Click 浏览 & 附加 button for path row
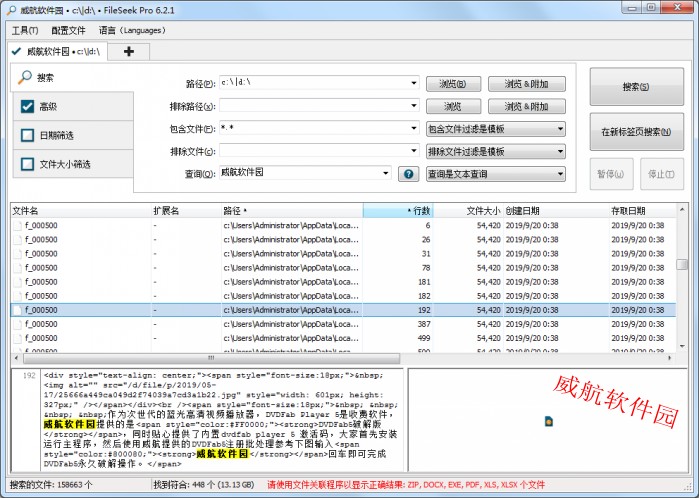 coord(527,84)
